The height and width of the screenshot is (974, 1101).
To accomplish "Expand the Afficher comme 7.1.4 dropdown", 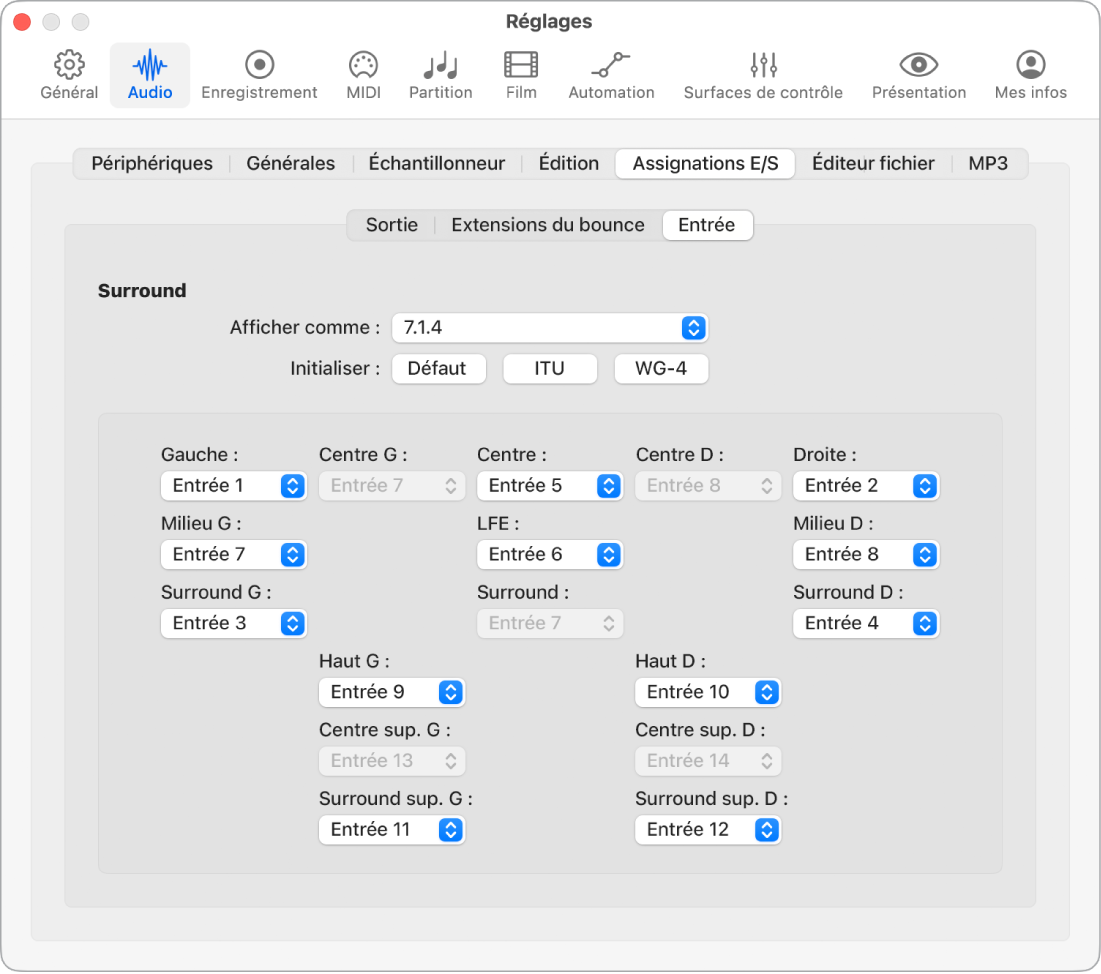I will tap(549, 327).
